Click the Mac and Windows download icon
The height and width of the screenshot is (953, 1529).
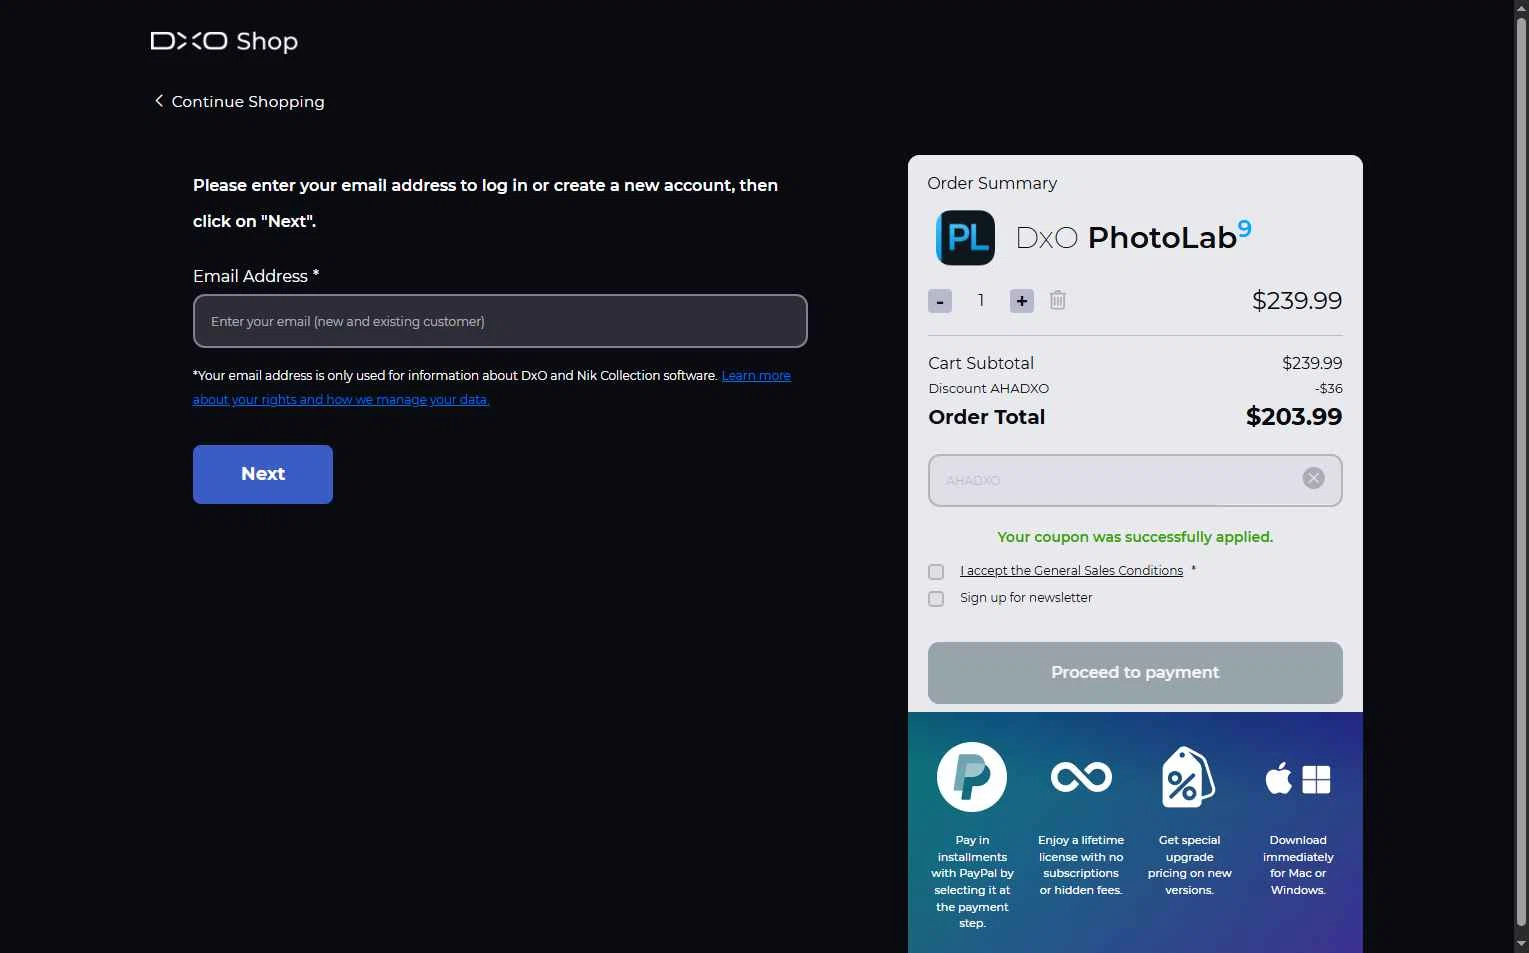(1298, 778)
